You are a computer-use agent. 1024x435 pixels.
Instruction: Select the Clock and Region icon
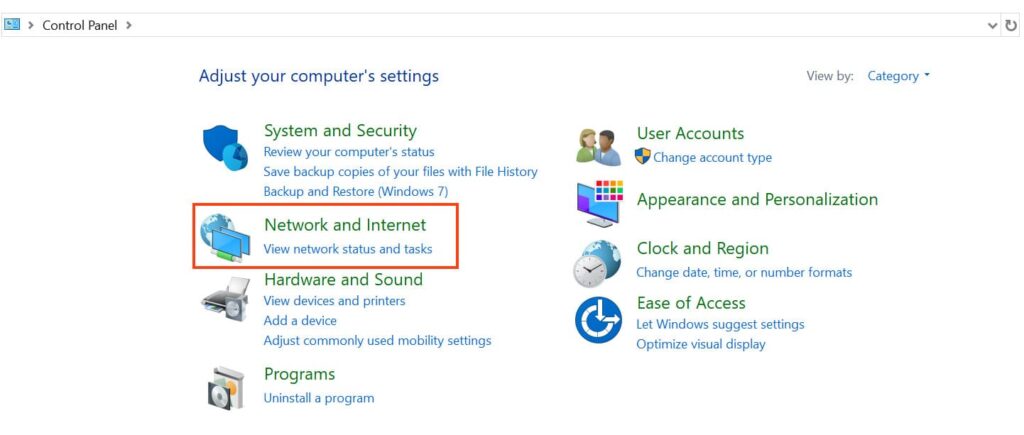[597, 263]
